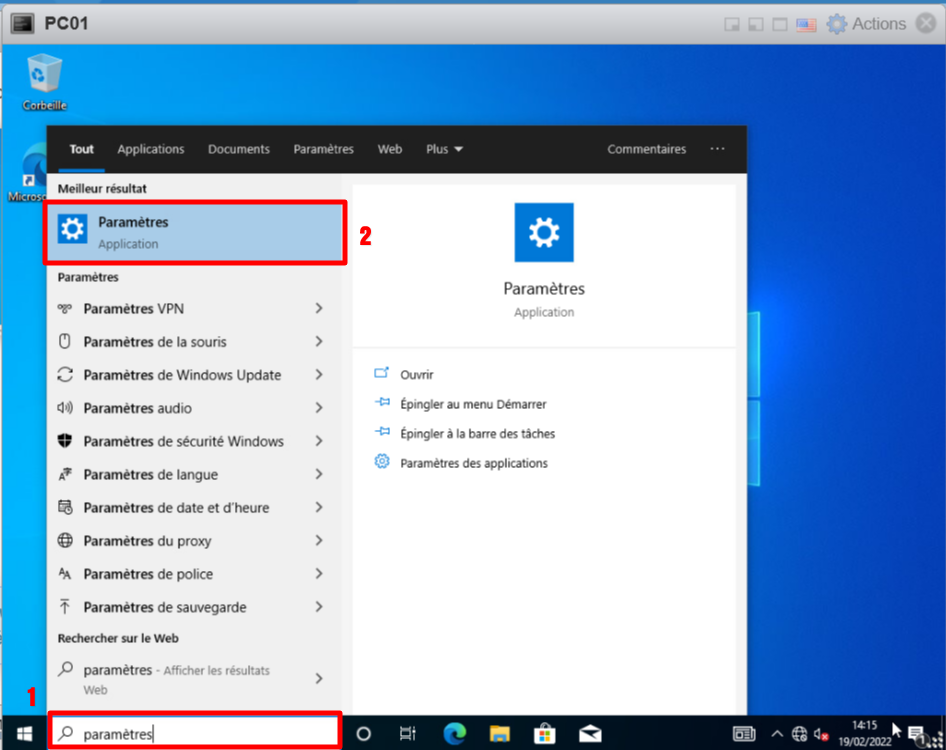Choose Épingler à la barre des tâches
This screenshot has width=946, height=750.
477,434
